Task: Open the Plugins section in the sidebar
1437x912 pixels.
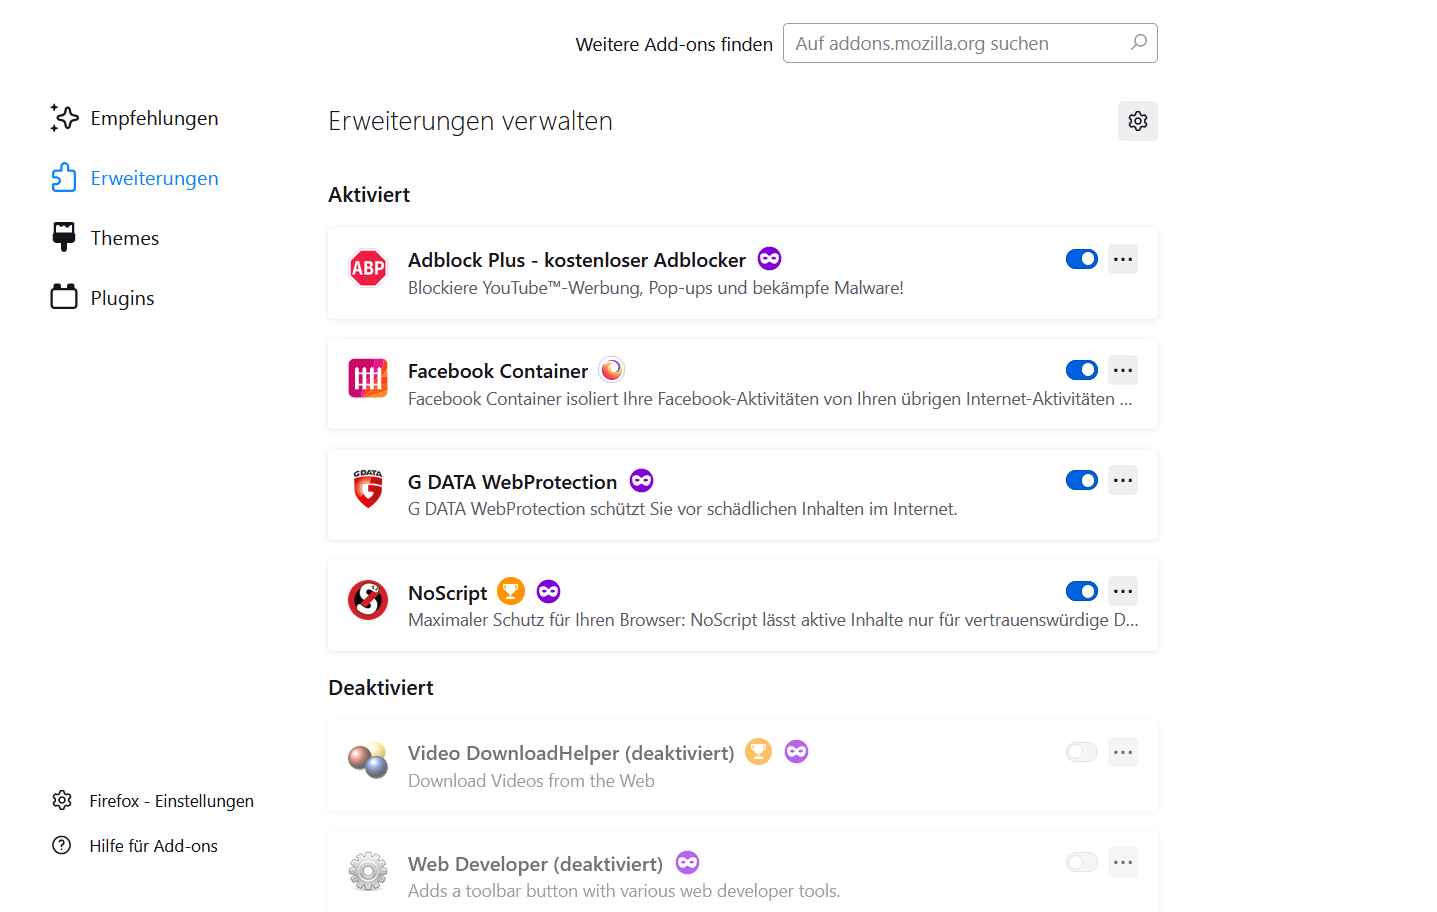Action: [x=122, y=298]
